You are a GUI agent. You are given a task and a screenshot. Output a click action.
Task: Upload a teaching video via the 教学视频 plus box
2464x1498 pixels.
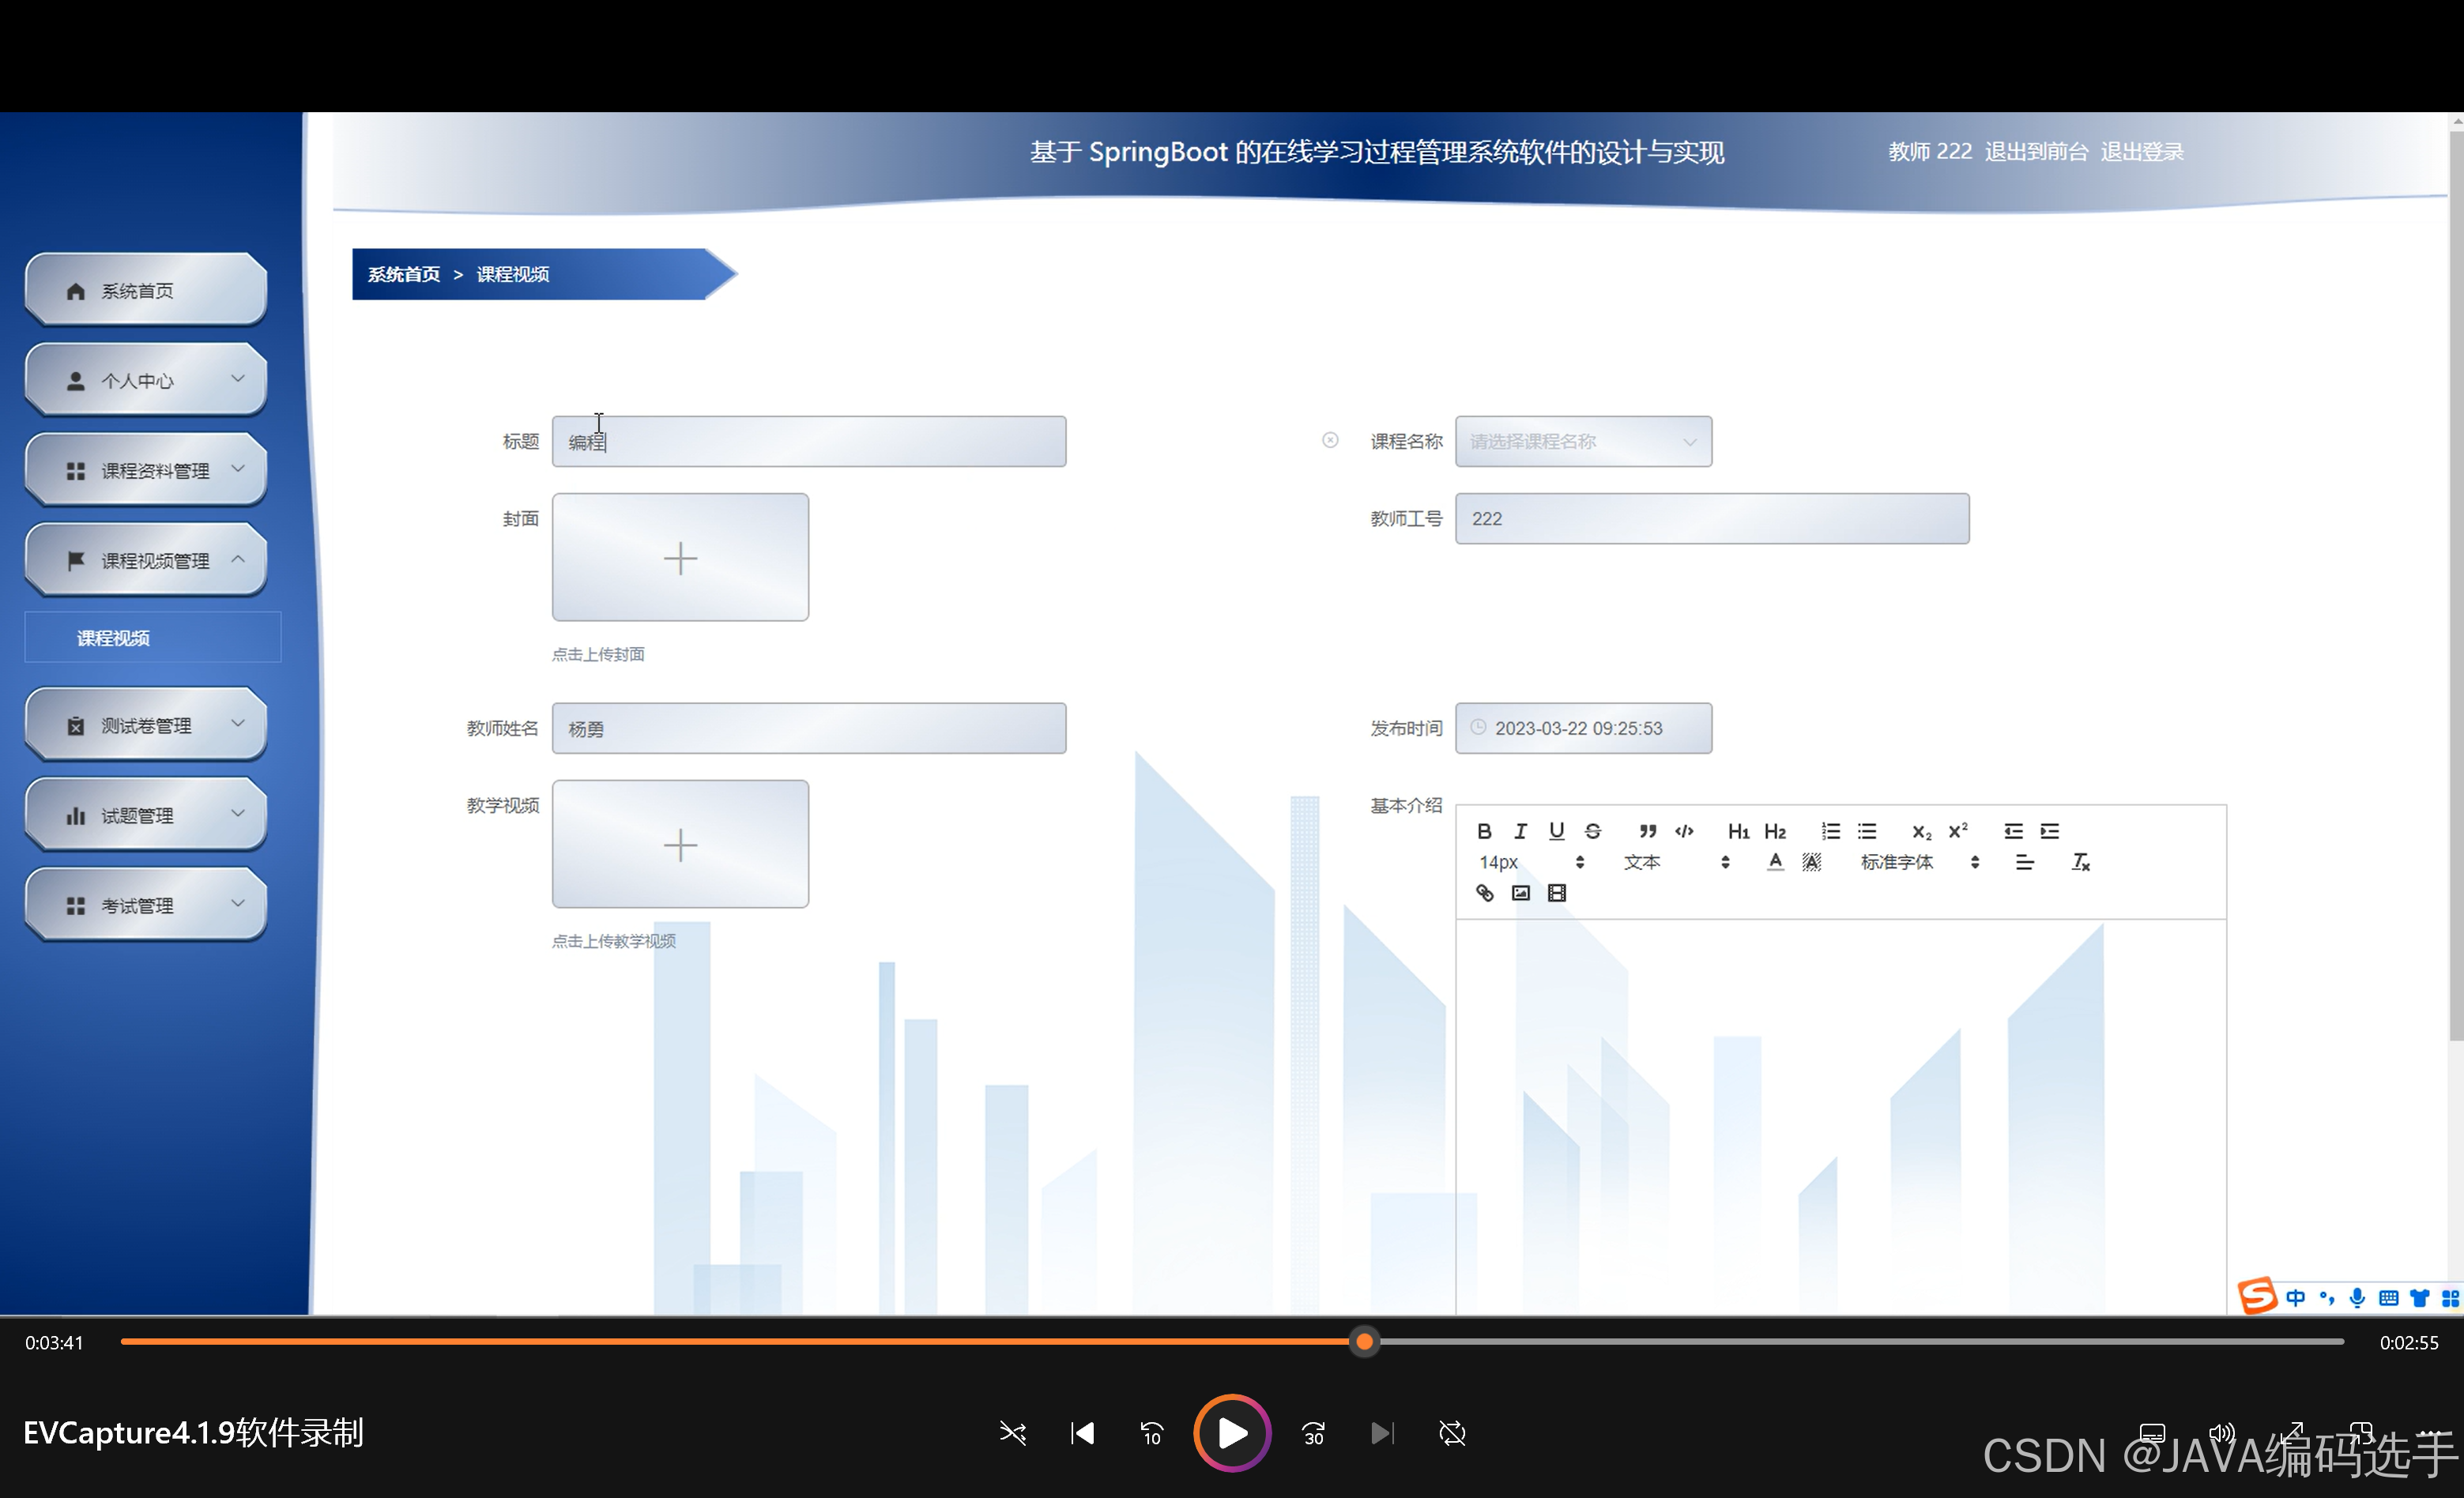(680, 844)
